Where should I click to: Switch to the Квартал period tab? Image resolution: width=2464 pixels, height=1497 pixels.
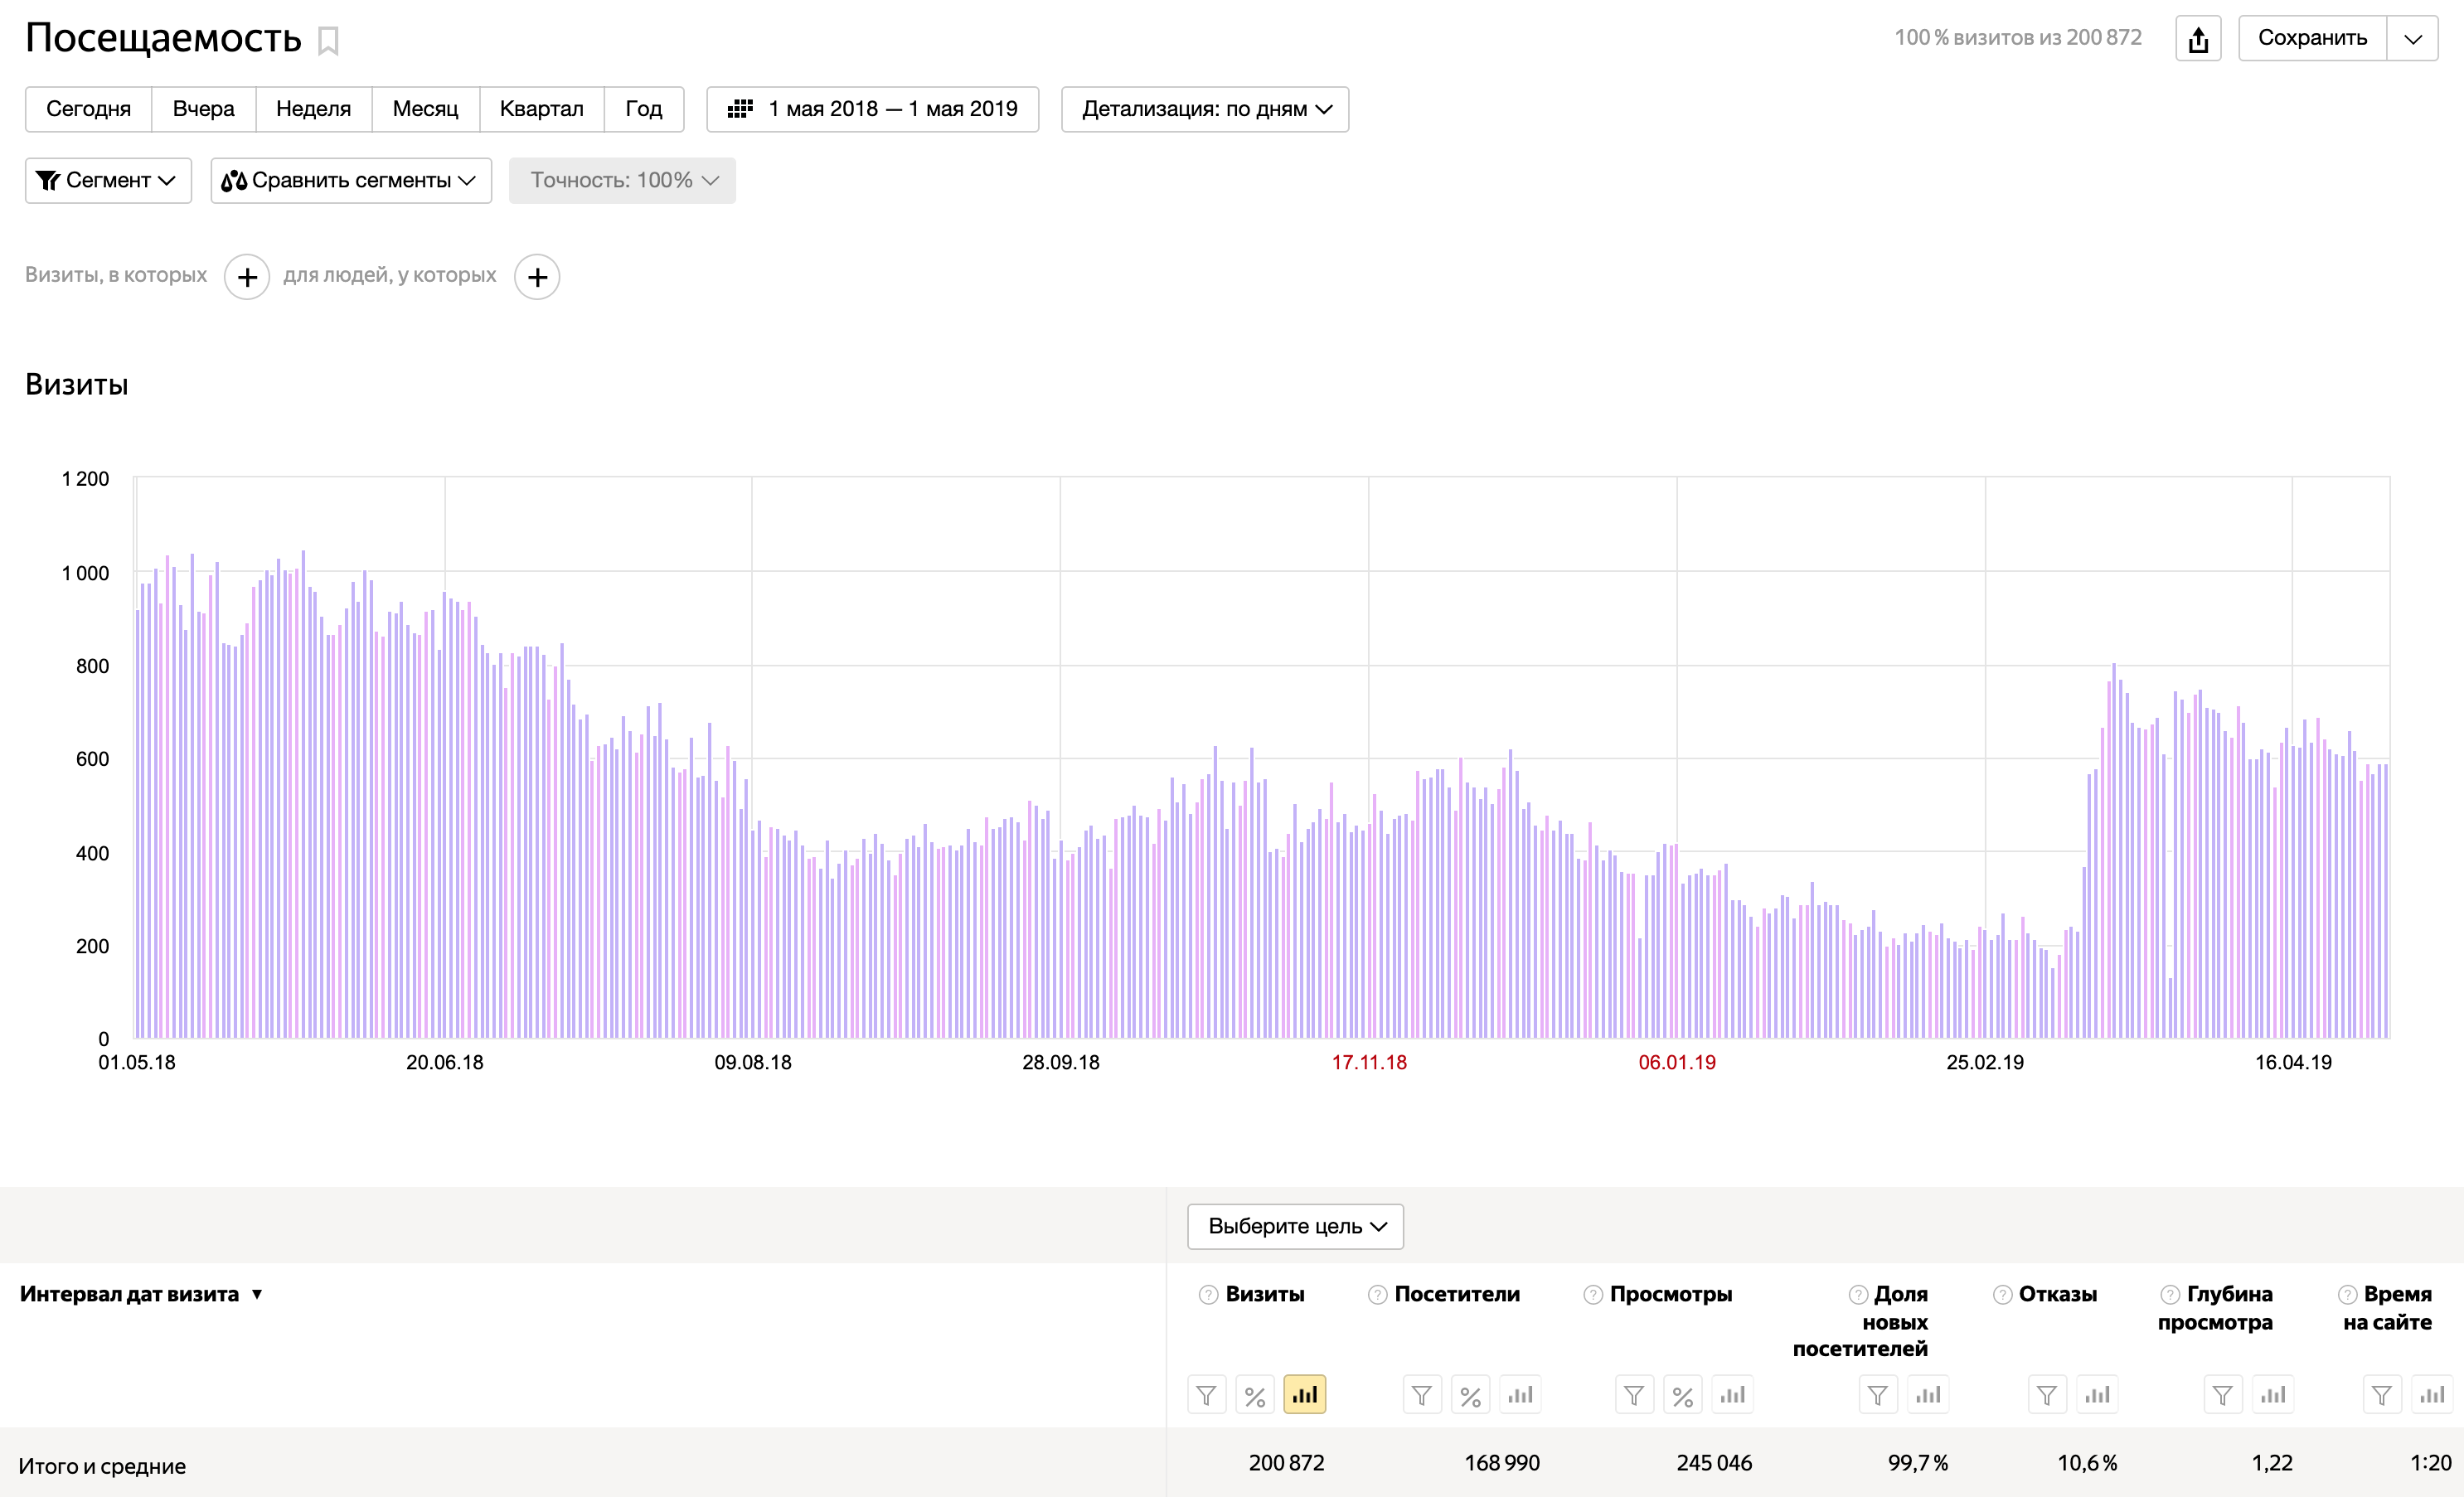click(541, 109)
